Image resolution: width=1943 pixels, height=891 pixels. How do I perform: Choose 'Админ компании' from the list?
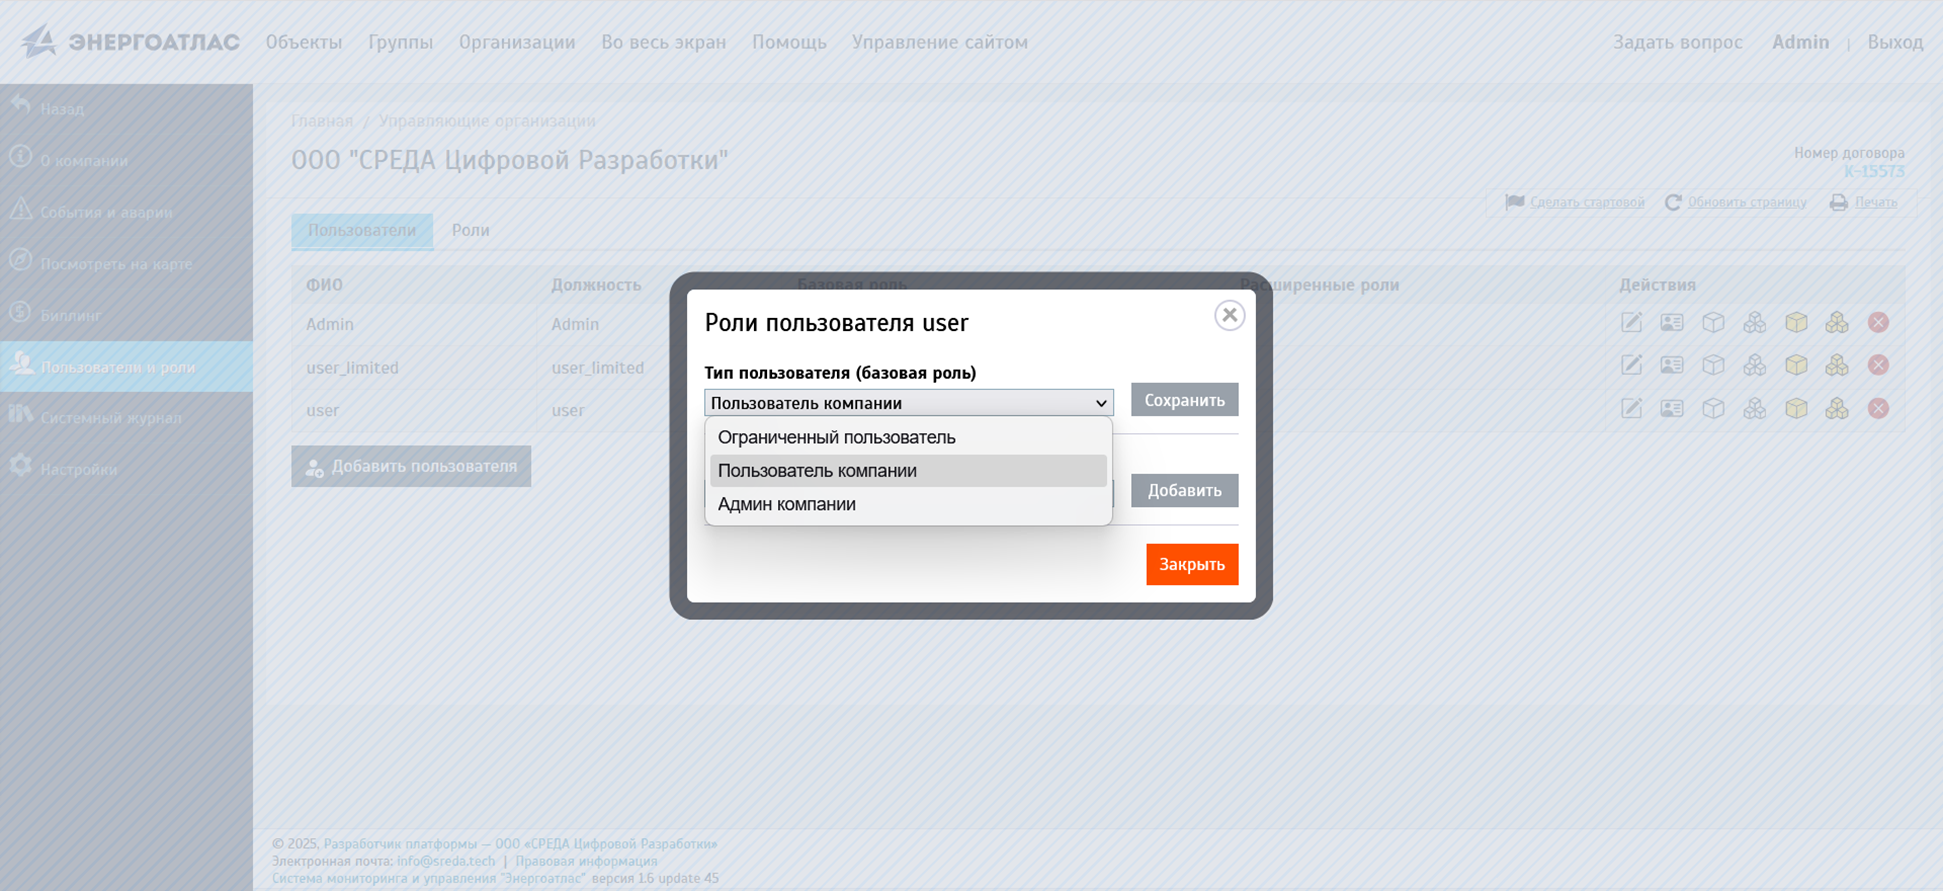coord(786,504)
